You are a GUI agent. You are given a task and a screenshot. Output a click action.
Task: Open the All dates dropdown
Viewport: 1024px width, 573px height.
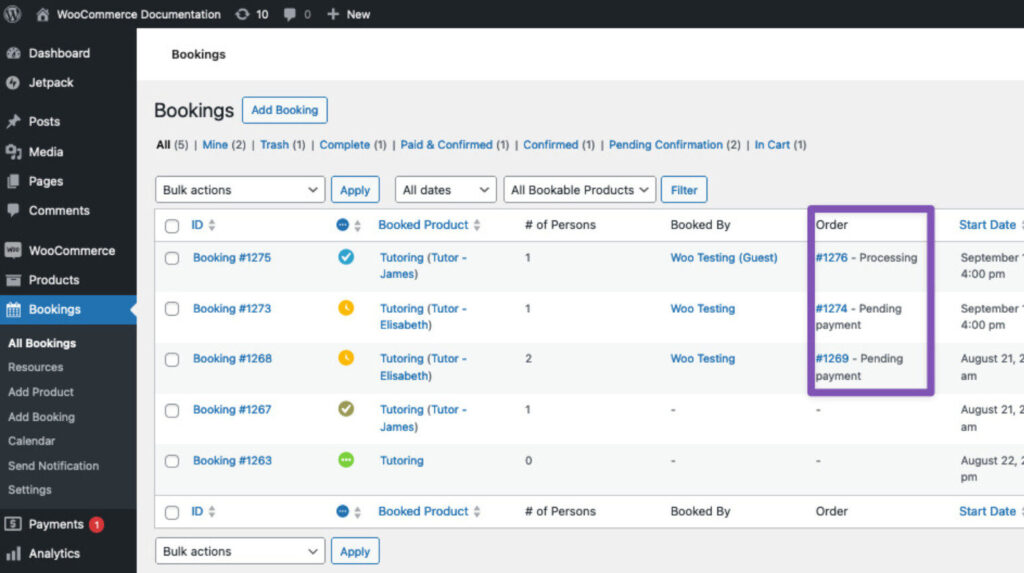coord(445,189)
